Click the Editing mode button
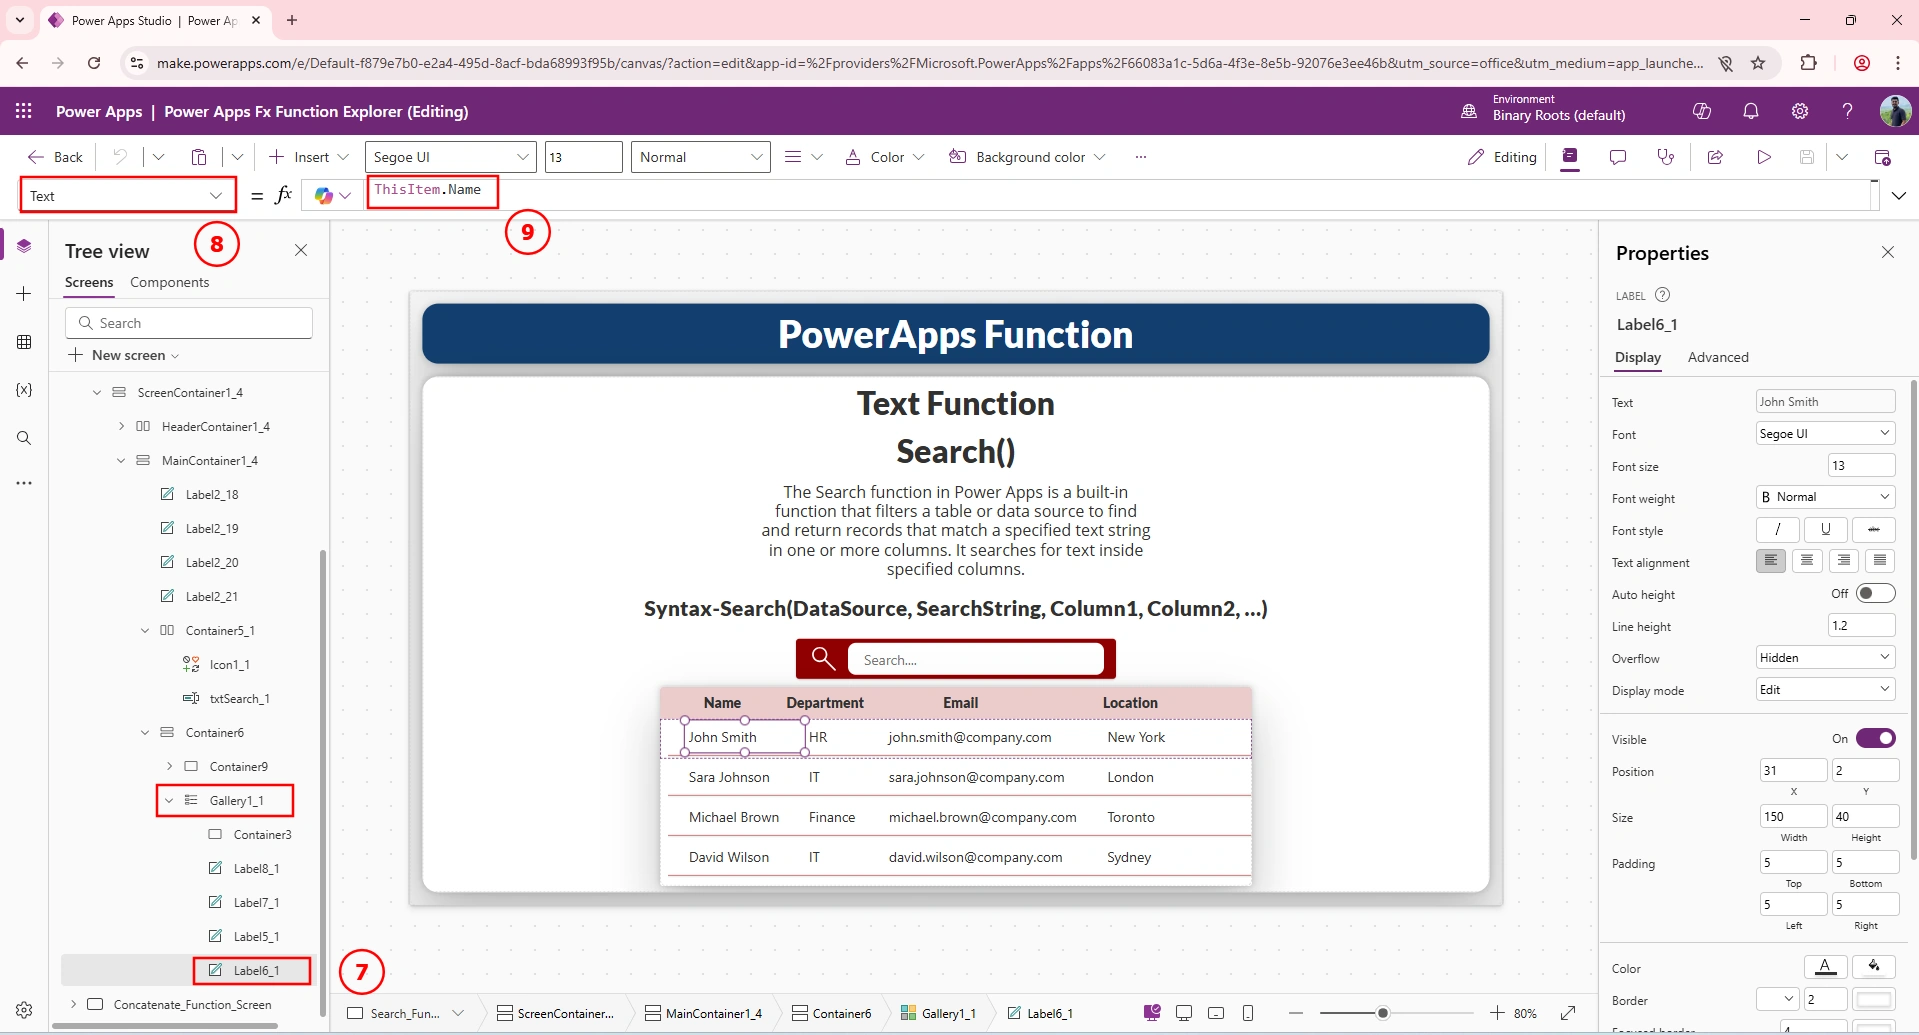 1502,157
